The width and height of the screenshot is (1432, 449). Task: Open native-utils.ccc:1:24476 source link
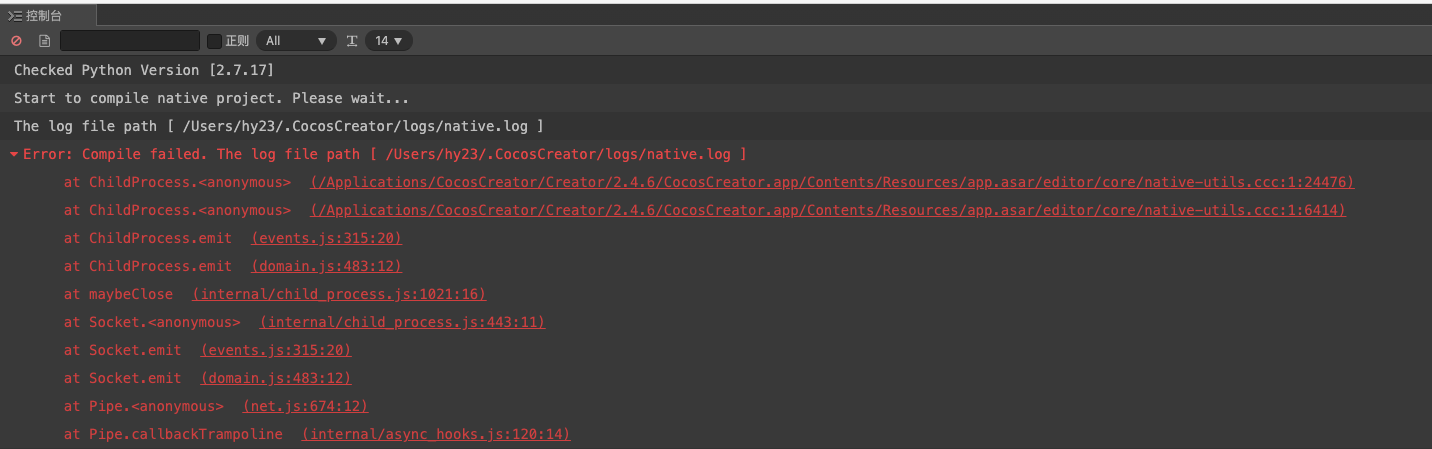click(832, 182)
